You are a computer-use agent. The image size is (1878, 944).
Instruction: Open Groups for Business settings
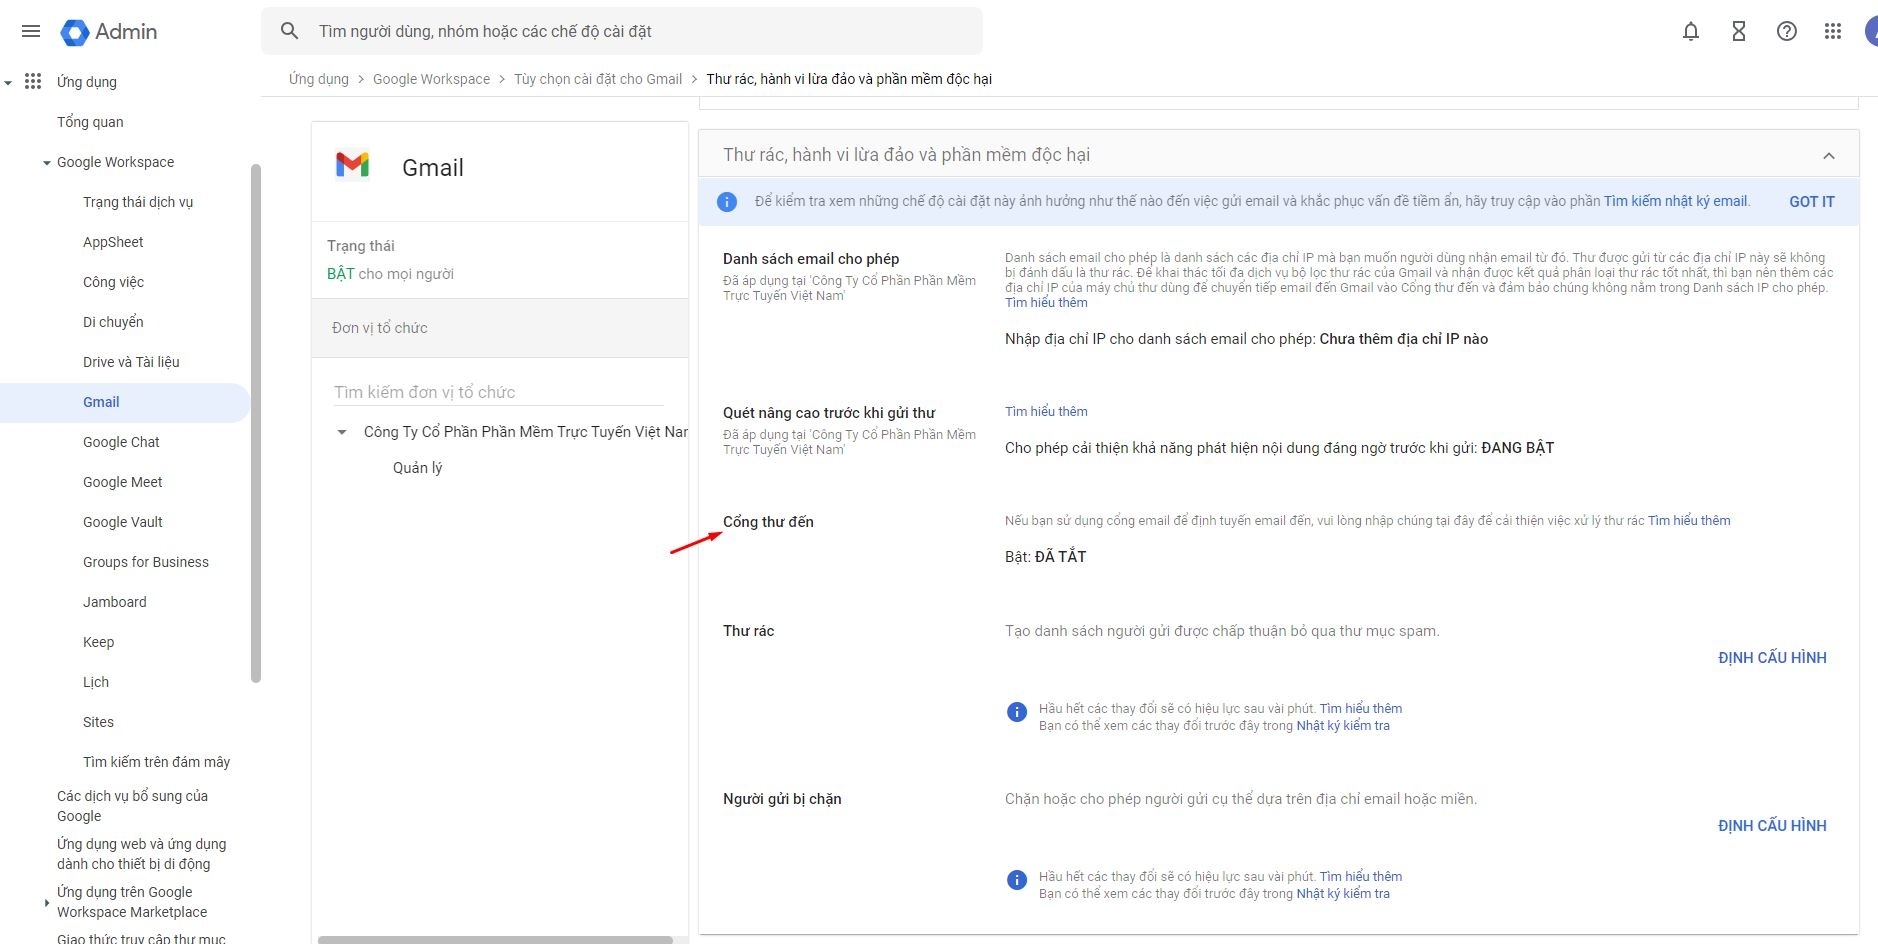click(x=146, y=562)
